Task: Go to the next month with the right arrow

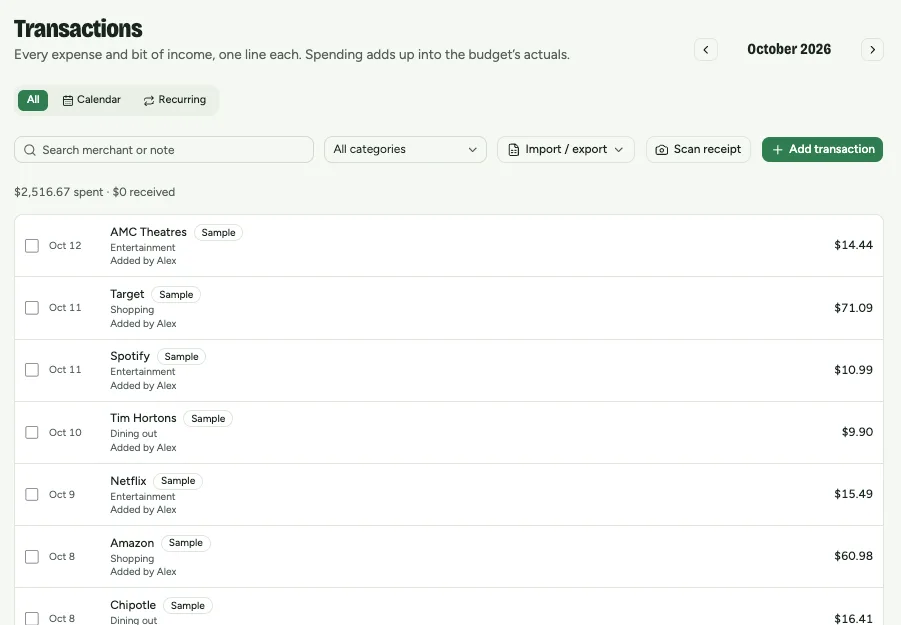Action: (872, 49)
